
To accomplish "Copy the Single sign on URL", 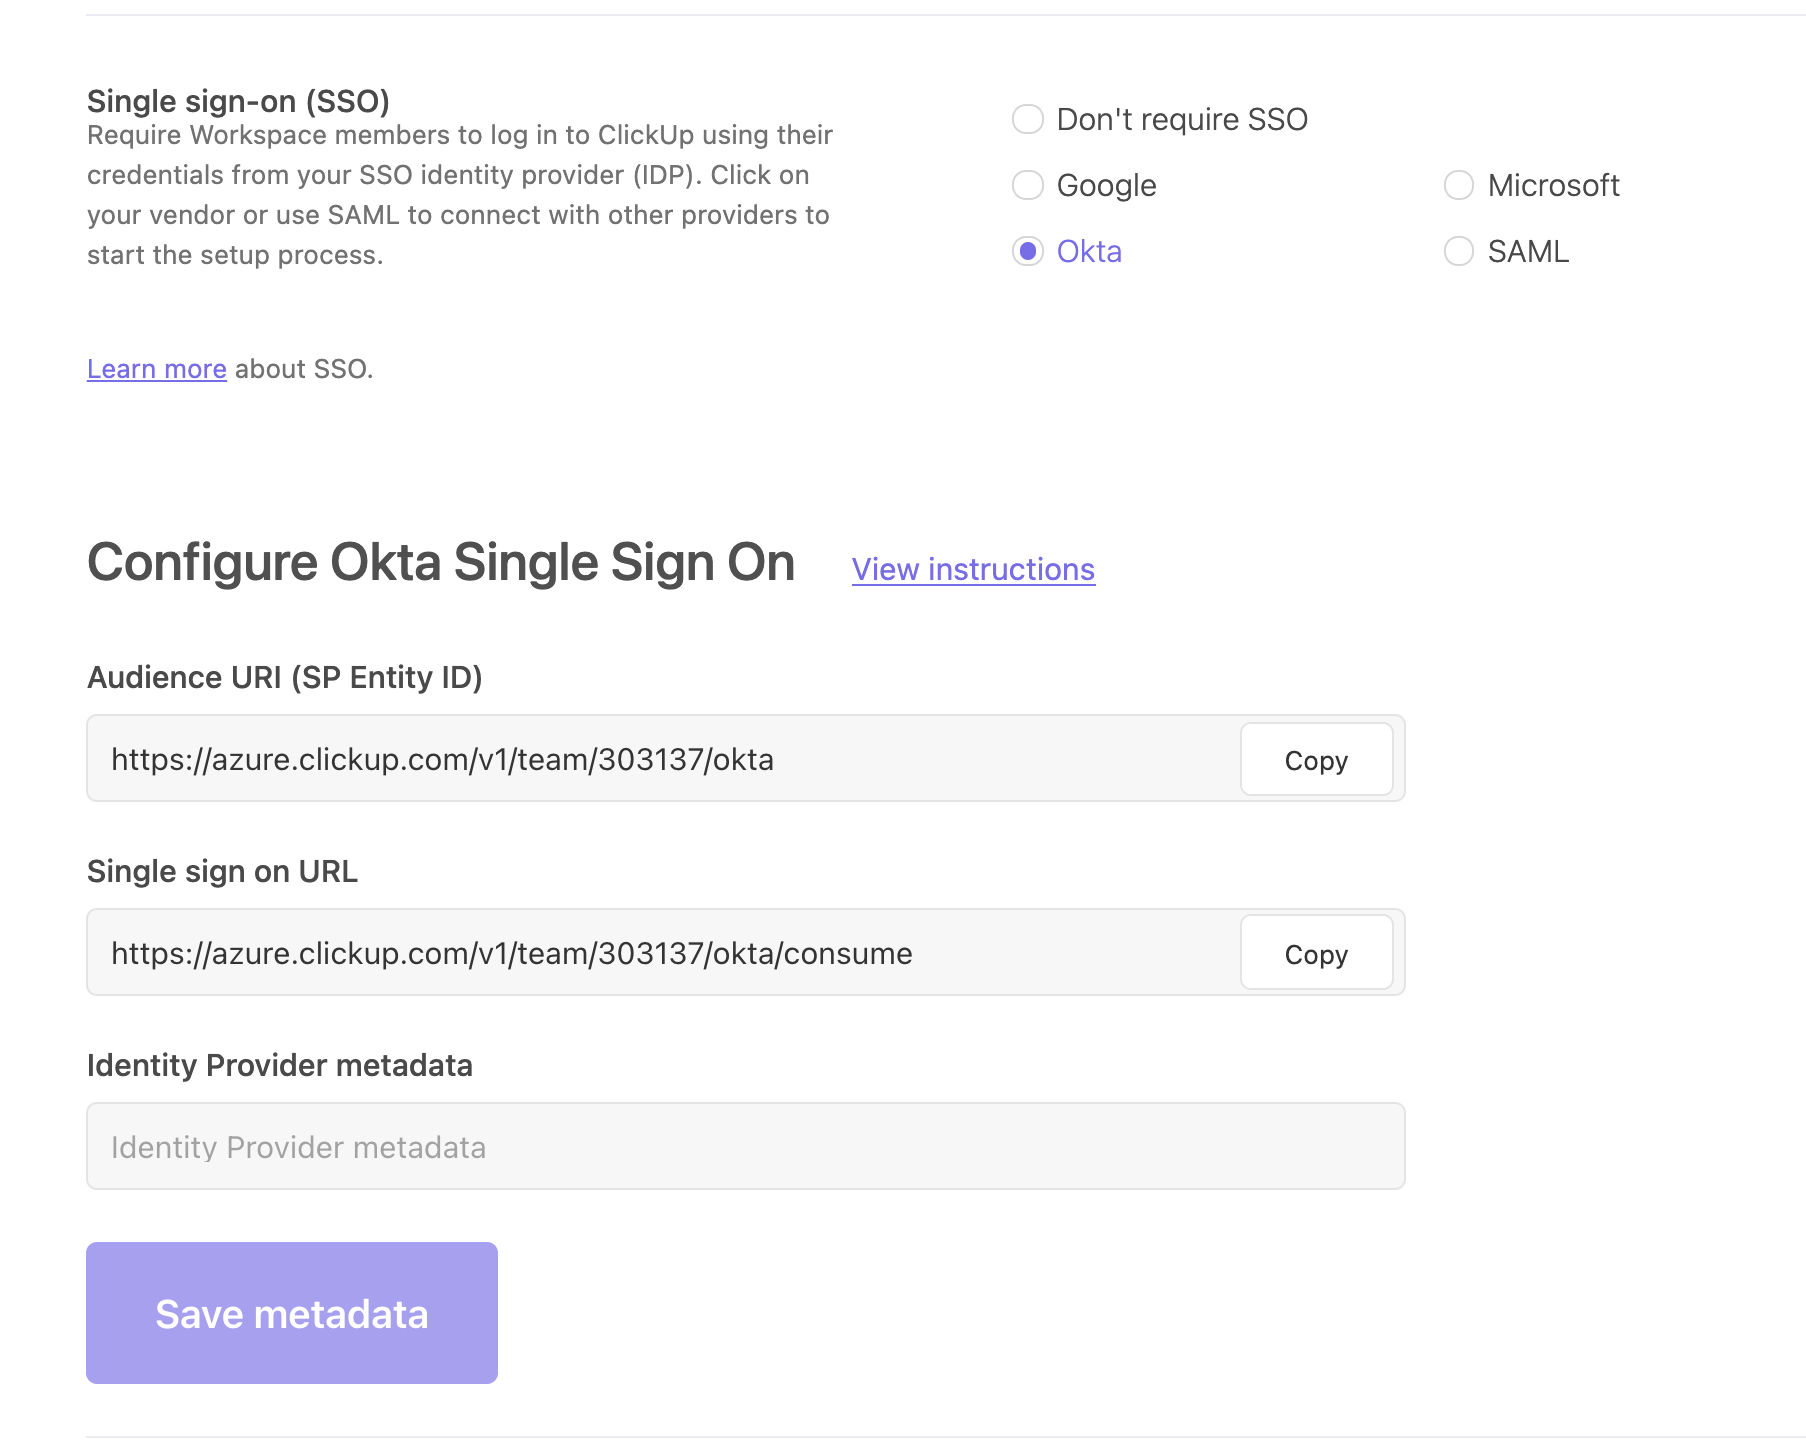I will click(1316, 954).
